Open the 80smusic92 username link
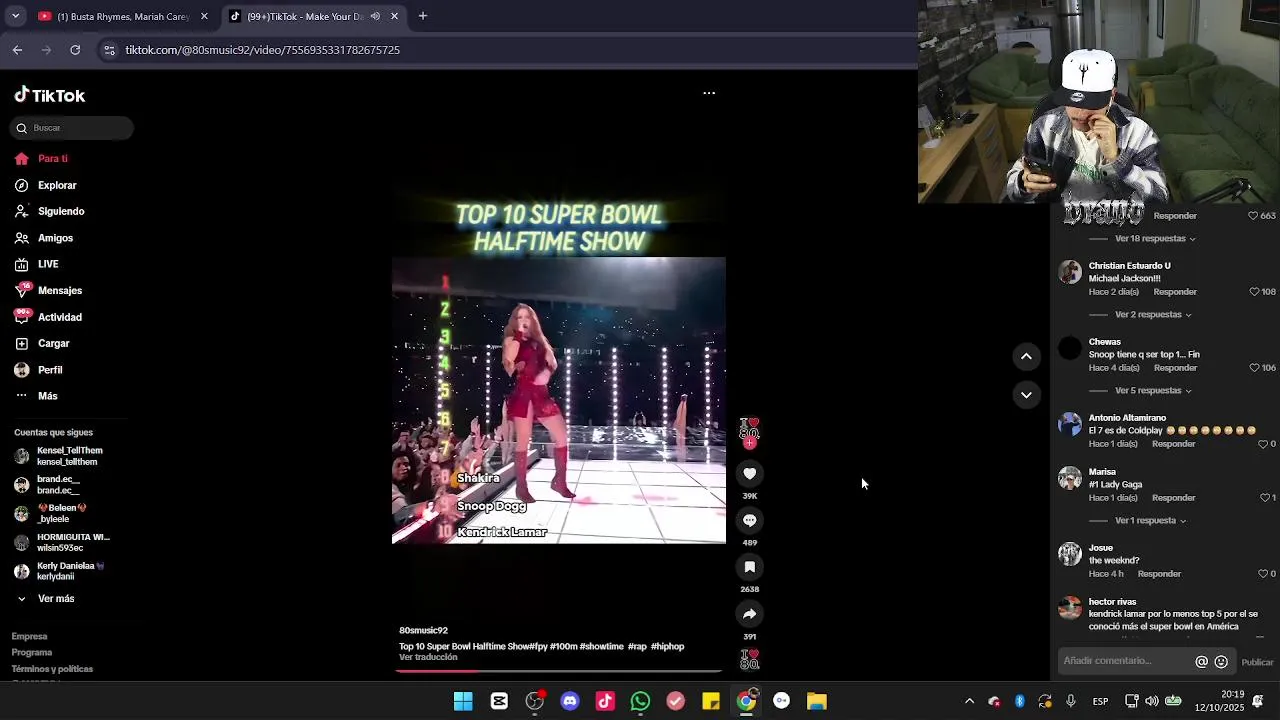 [x=423, y=631]
